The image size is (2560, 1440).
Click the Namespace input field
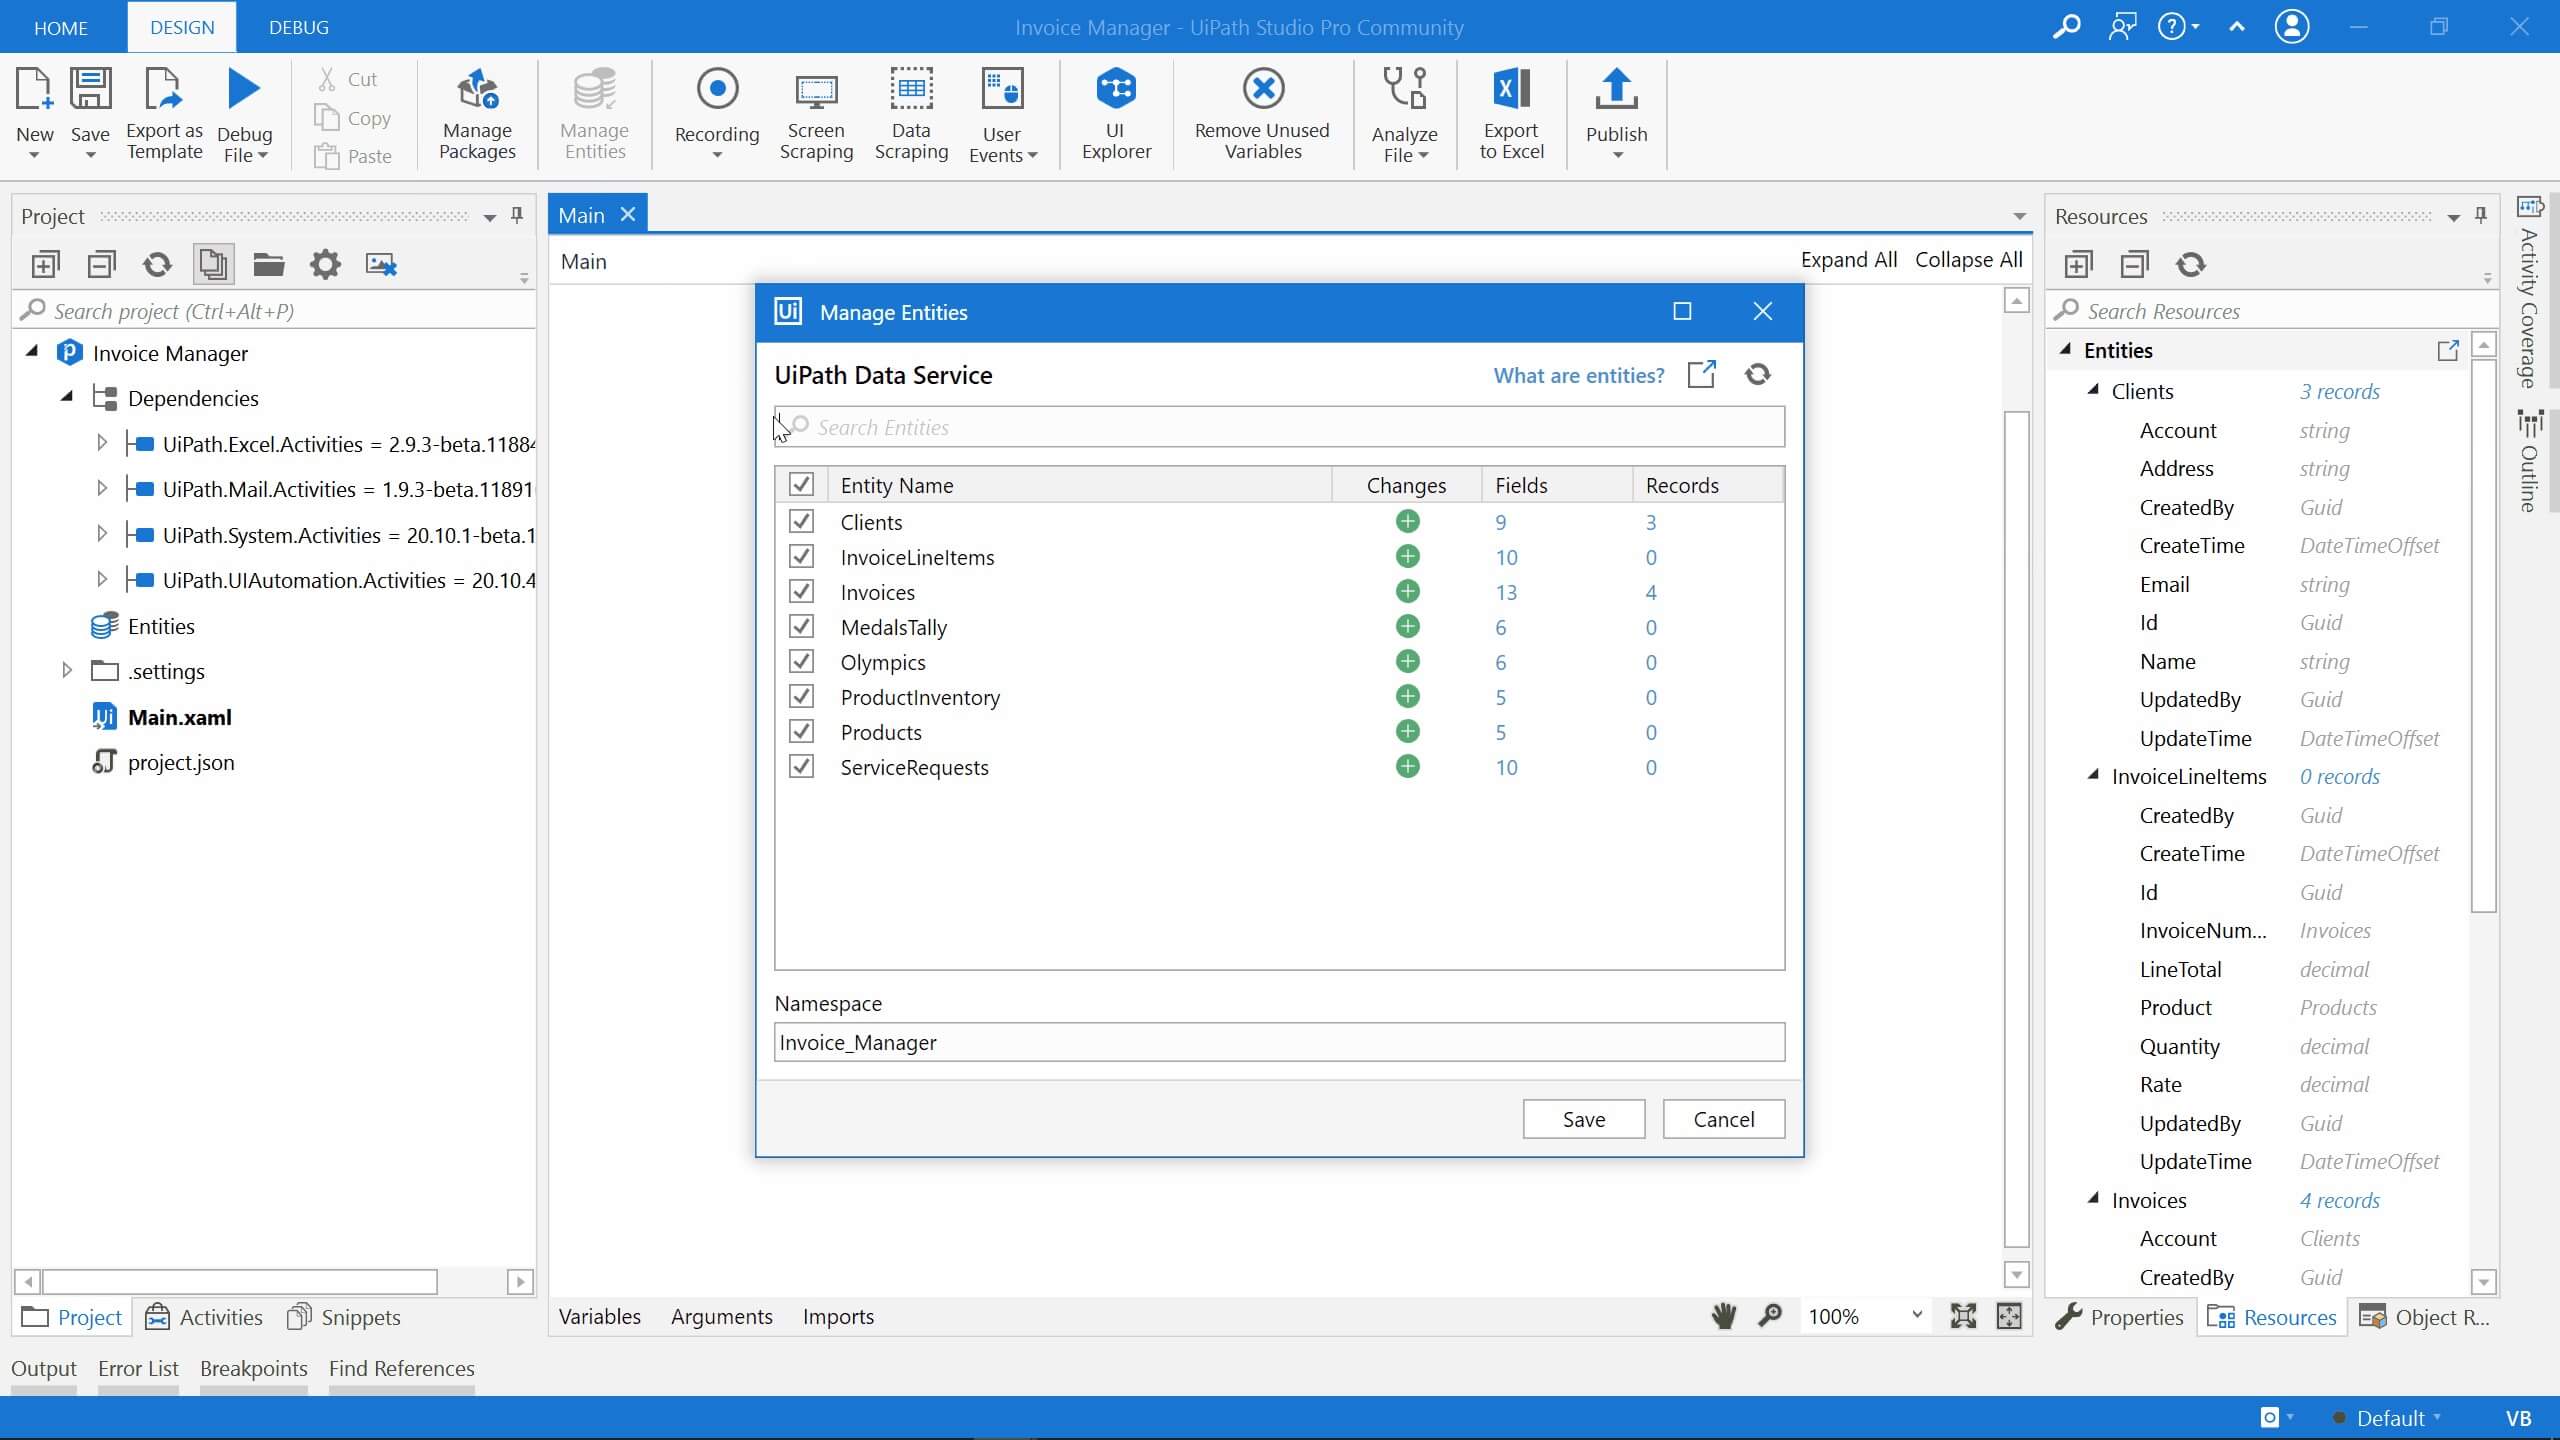coord(1279,1042)
